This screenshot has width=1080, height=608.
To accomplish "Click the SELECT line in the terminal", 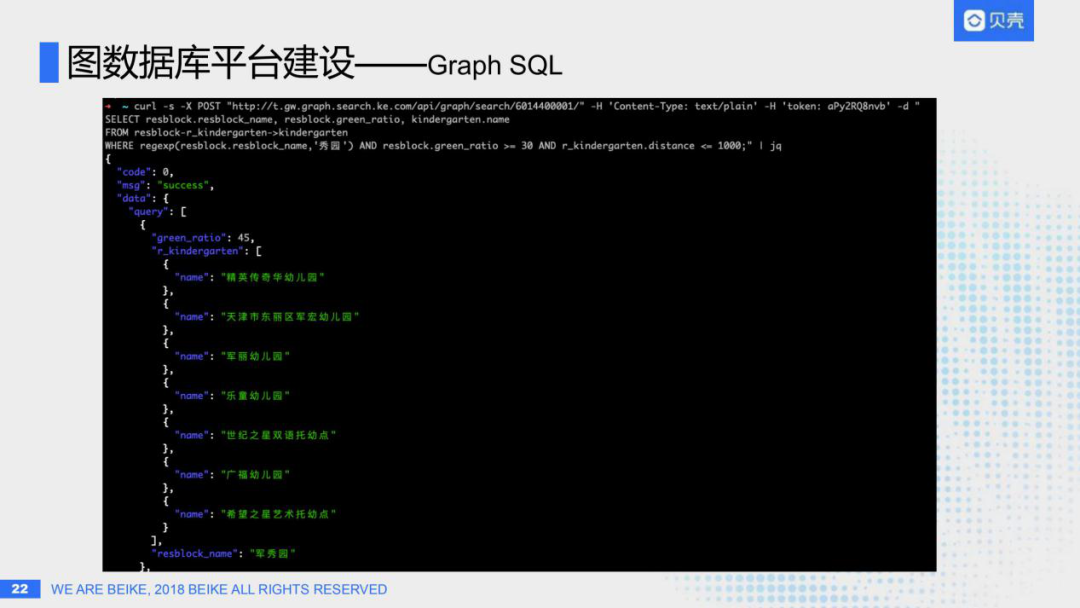I will point(307,119).
